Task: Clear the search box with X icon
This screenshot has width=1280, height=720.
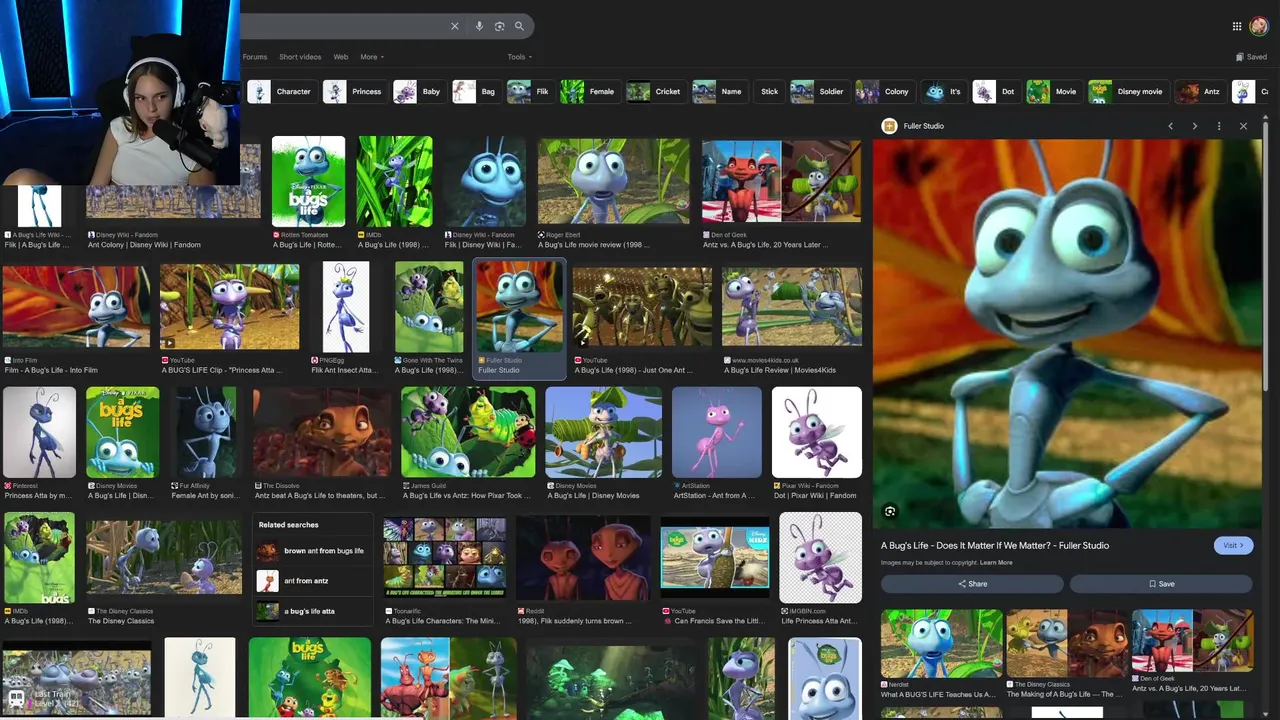Action: coord(454,26)
